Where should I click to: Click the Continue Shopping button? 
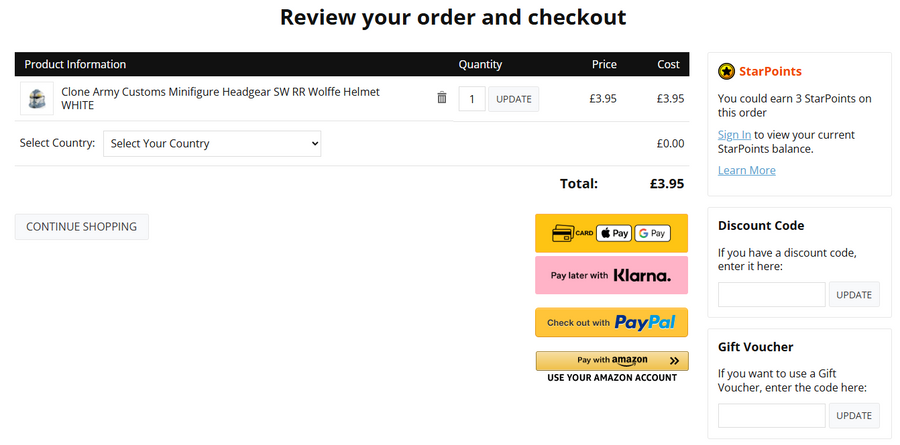[x=82, y=227]
